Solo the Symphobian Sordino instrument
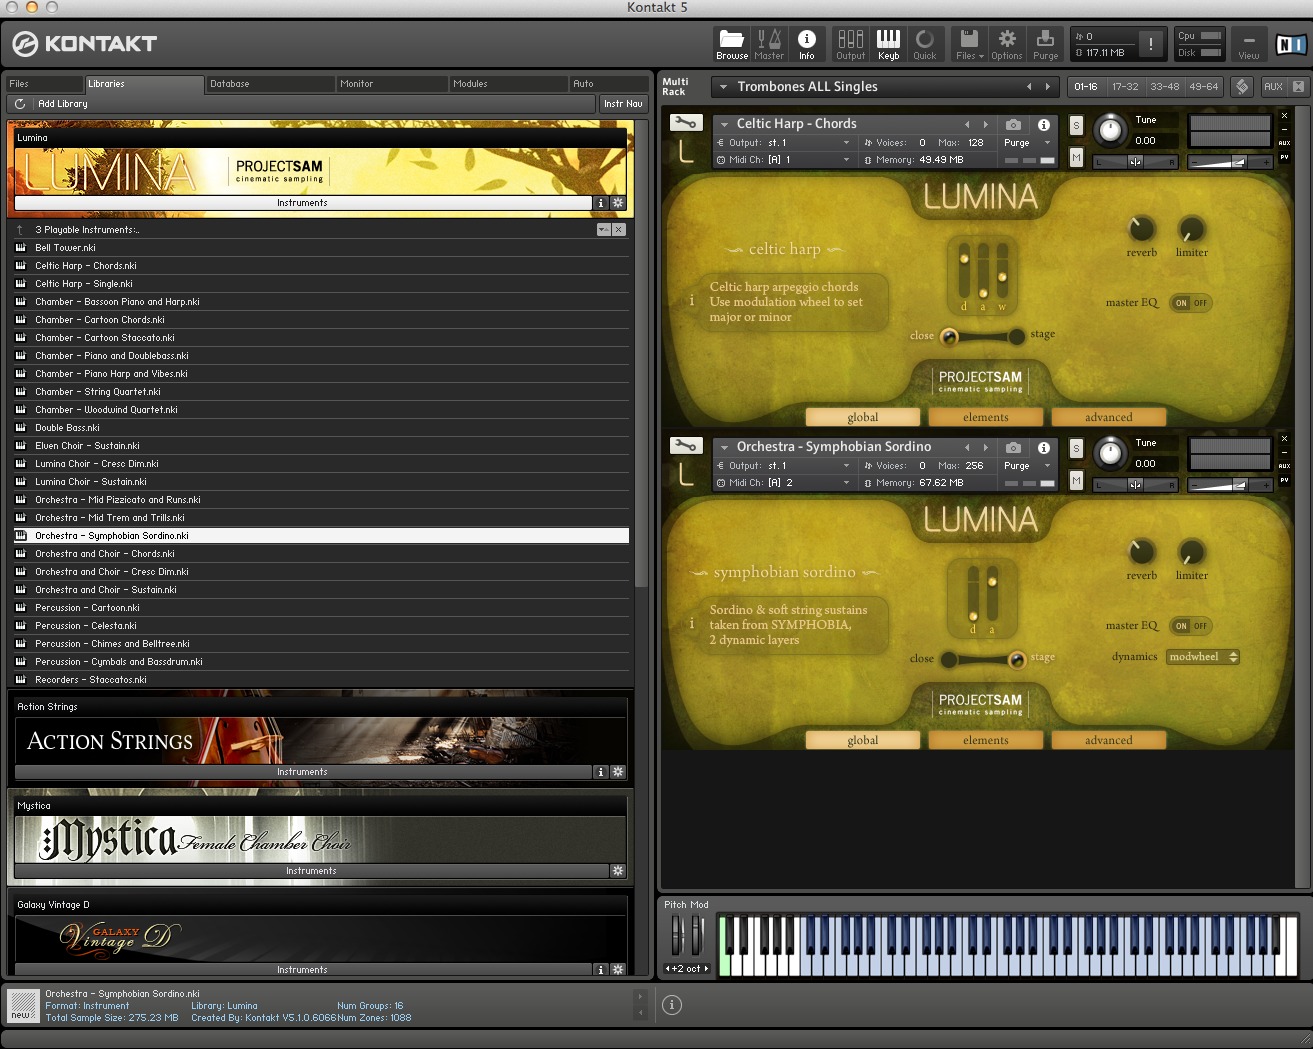This screenshot has width=1313, height=1049. [x=1076, y=448]
